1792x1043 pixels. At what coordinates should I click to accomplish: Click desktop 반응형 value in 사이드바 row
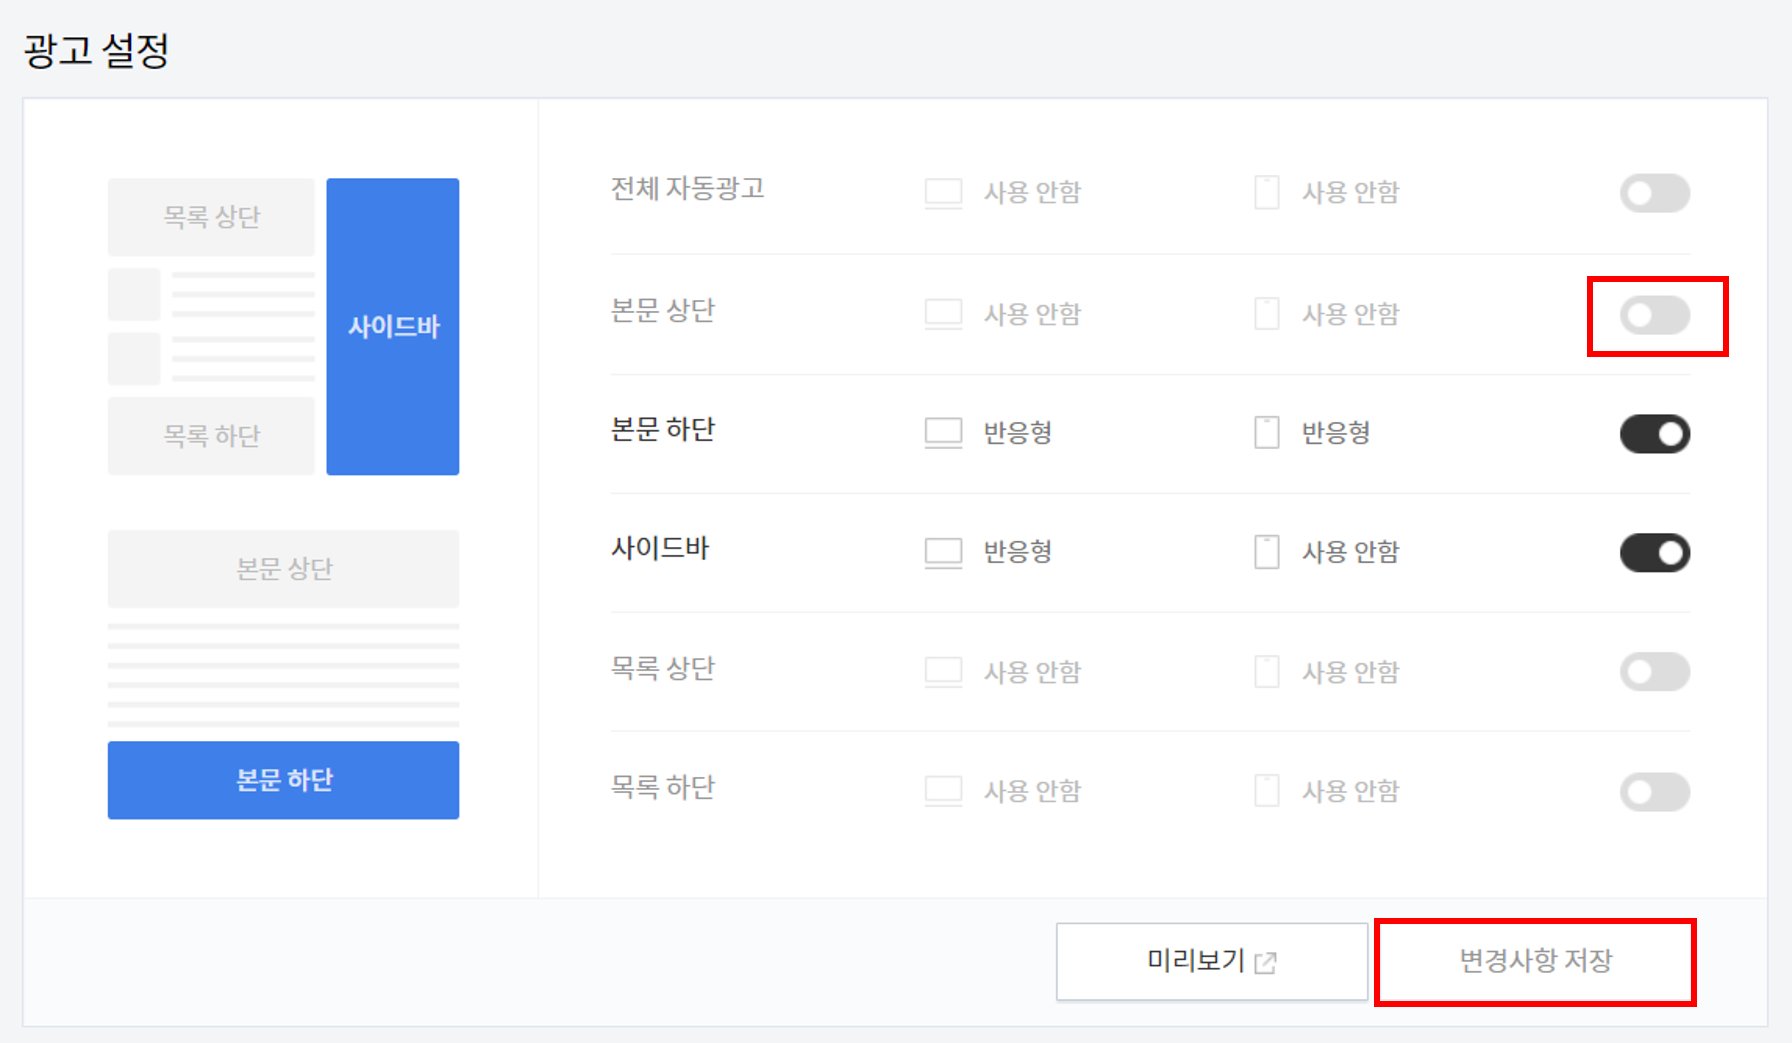click(1018, 552)
